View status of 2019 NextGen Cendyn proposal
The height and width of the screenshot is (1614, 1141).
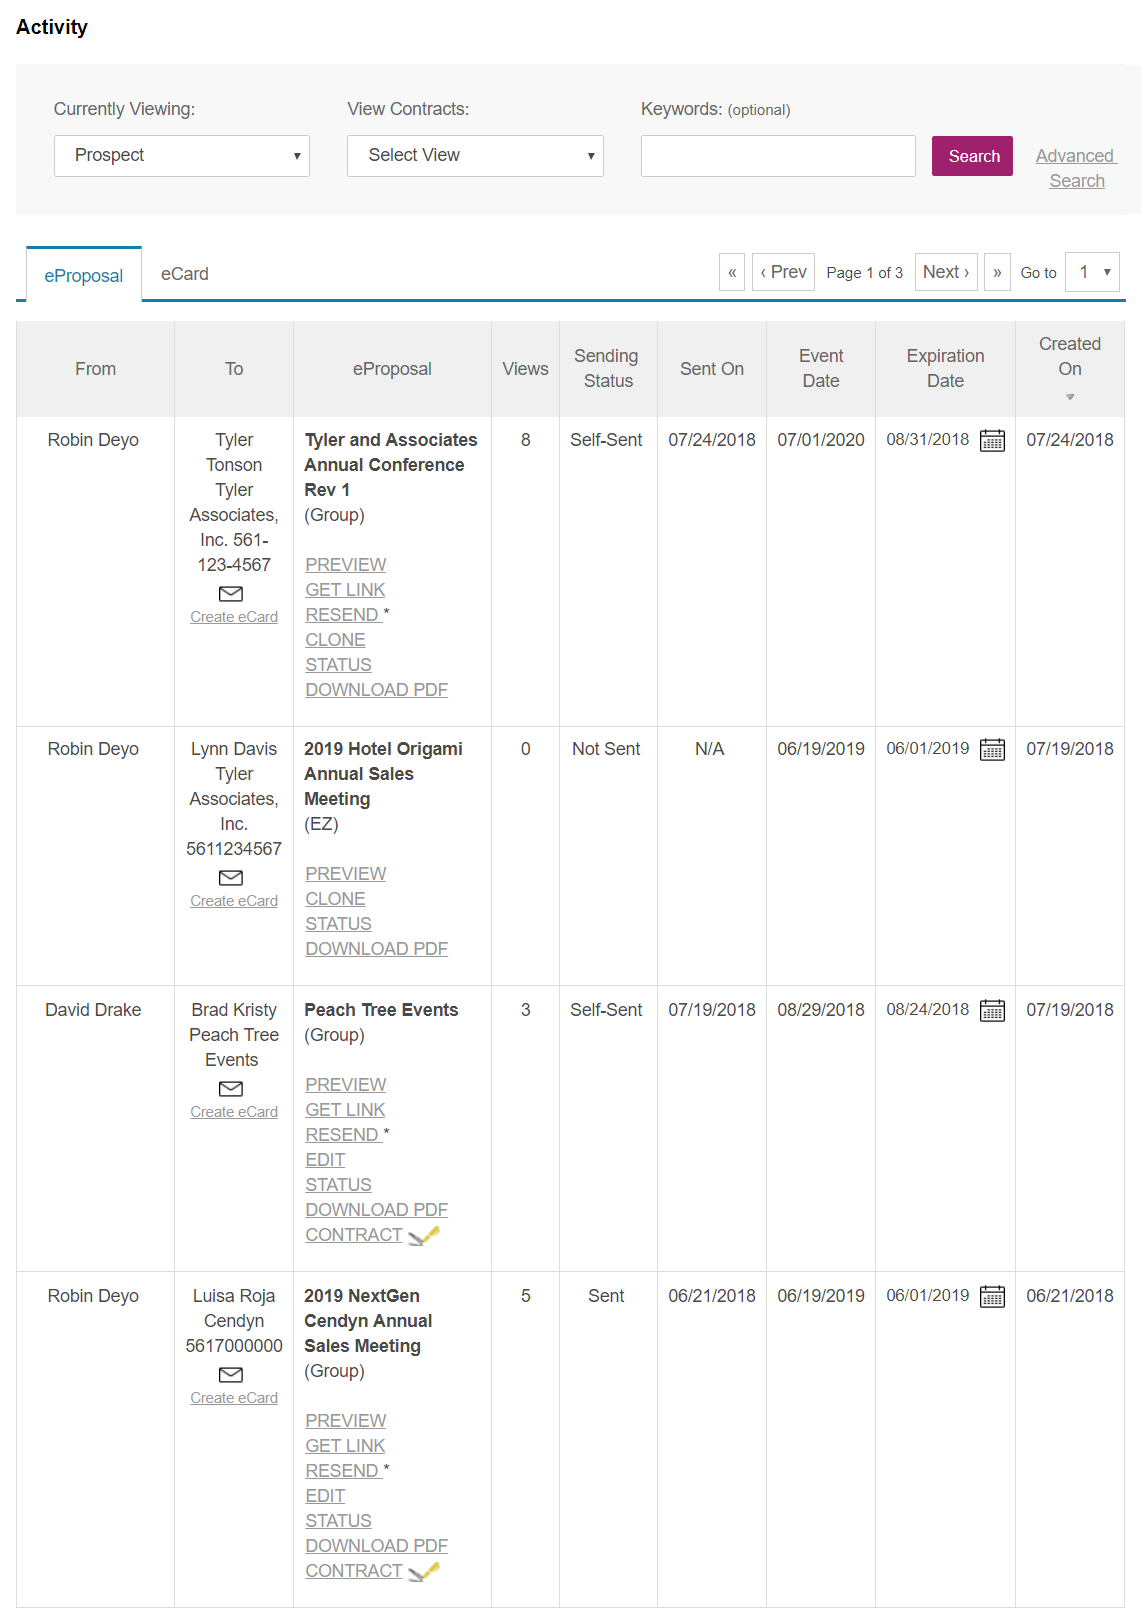click(338, 1521)
